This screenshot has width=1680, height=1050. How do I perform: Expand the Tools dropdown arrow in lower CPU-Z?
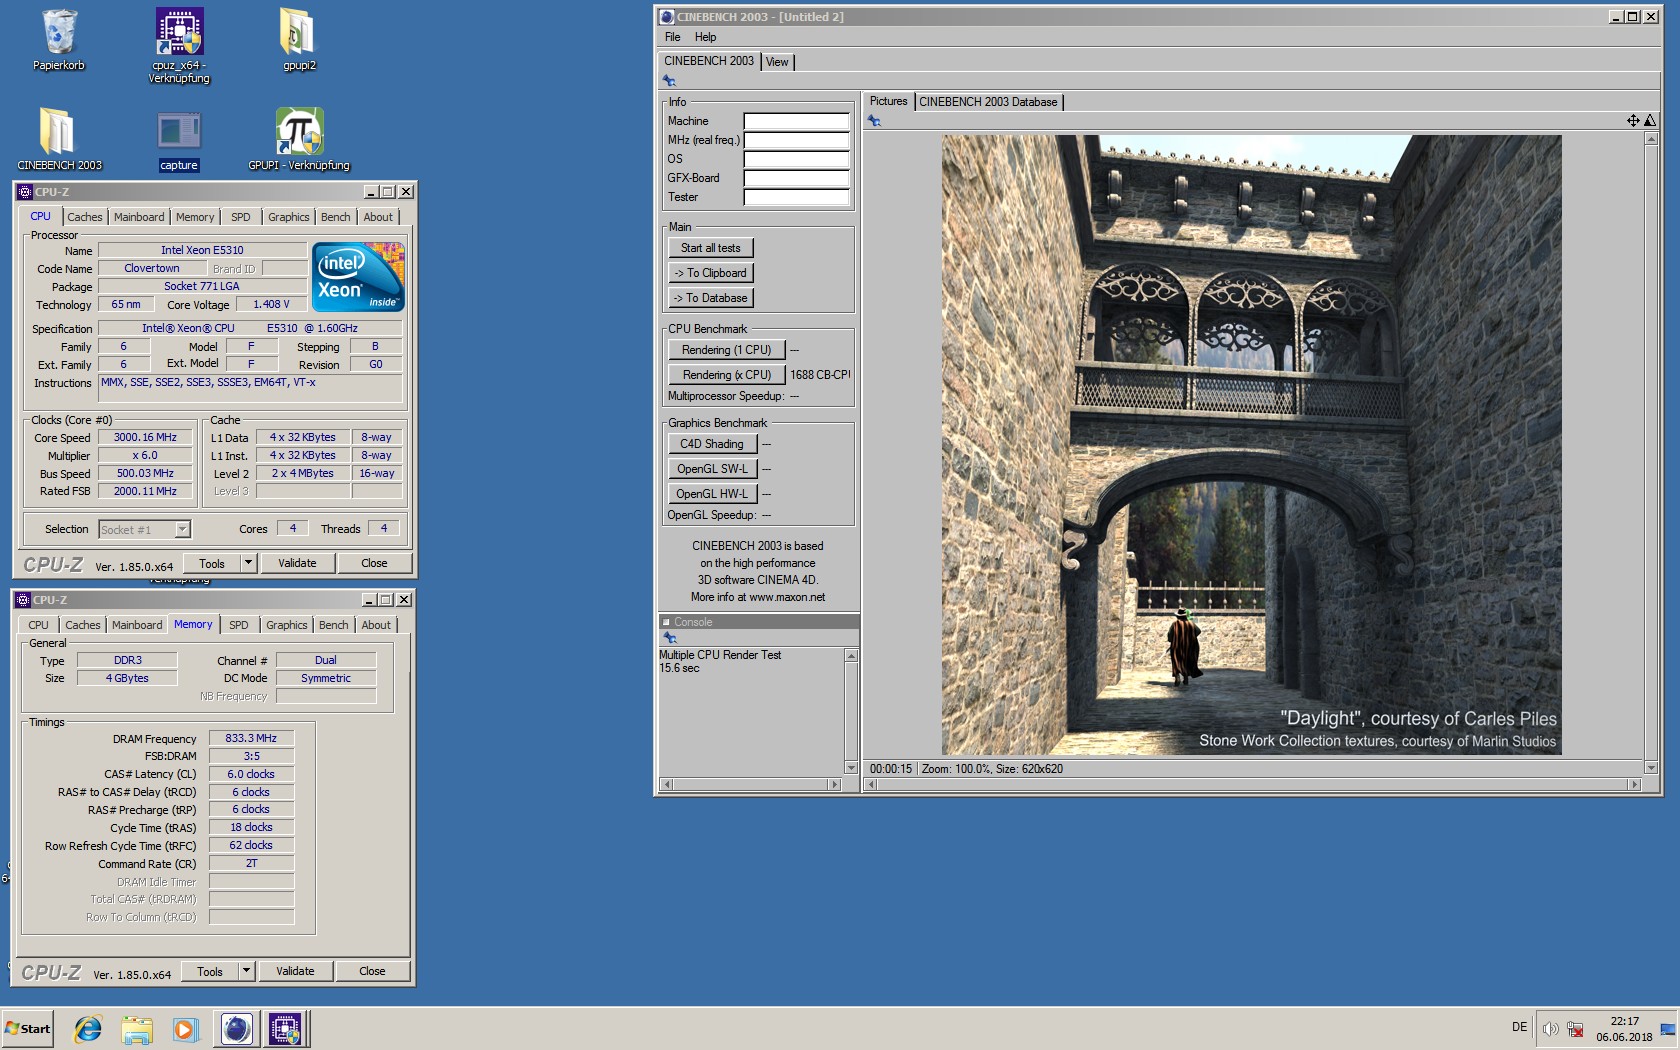pos(246,971)
